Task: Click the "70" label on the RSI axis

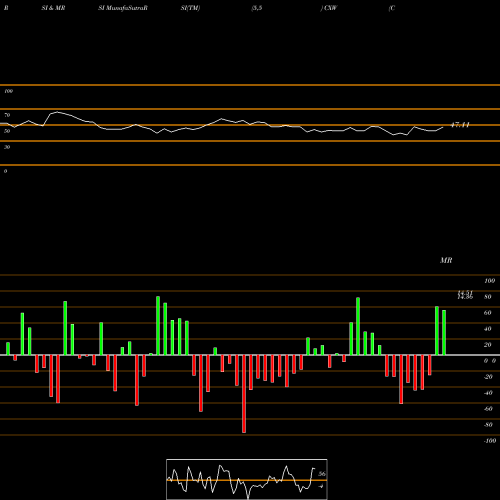Action: 7,115
